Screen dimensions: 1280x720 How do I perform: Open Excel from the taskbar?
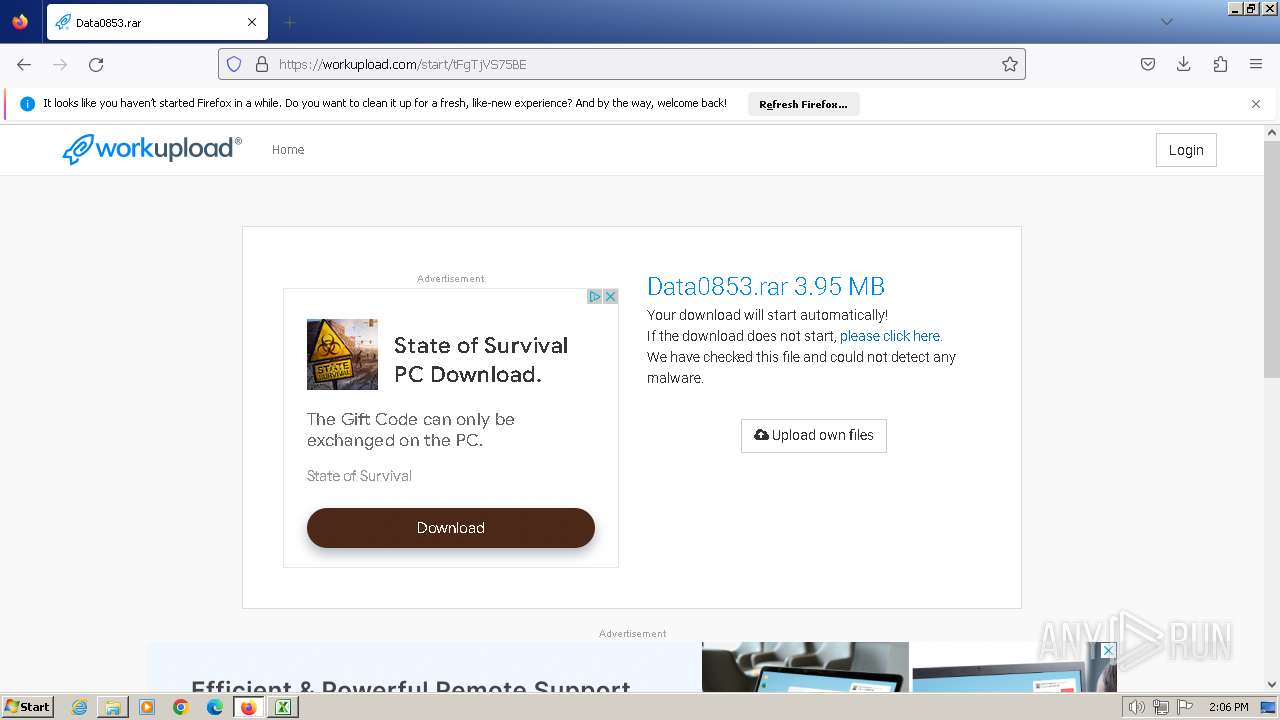(x=282, y=707)
